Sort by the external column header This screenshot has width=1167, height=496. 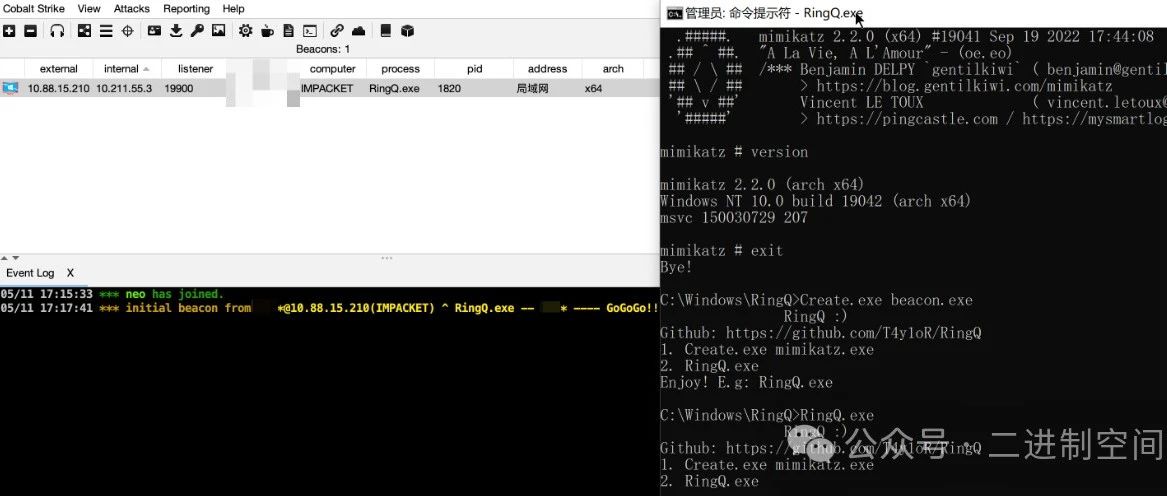pos(59,69)
